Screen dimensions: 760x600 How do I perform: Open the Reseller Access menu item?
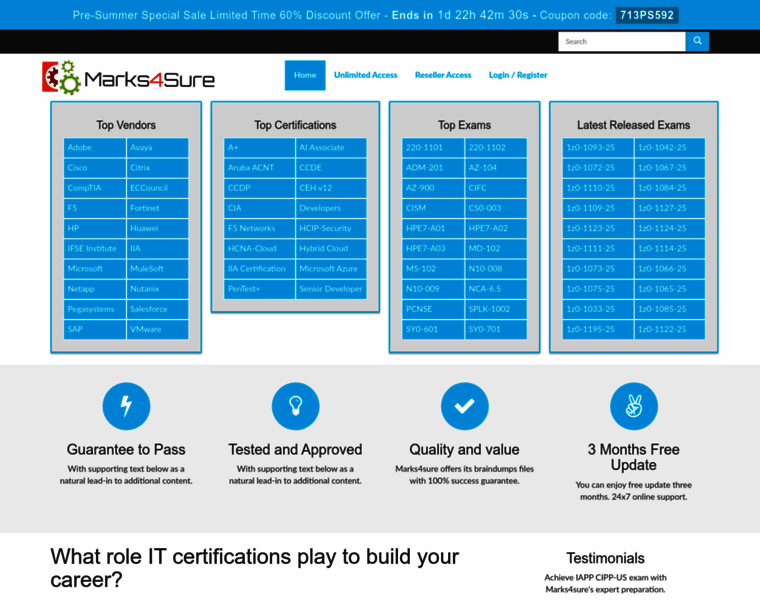(x=443, y=75)
